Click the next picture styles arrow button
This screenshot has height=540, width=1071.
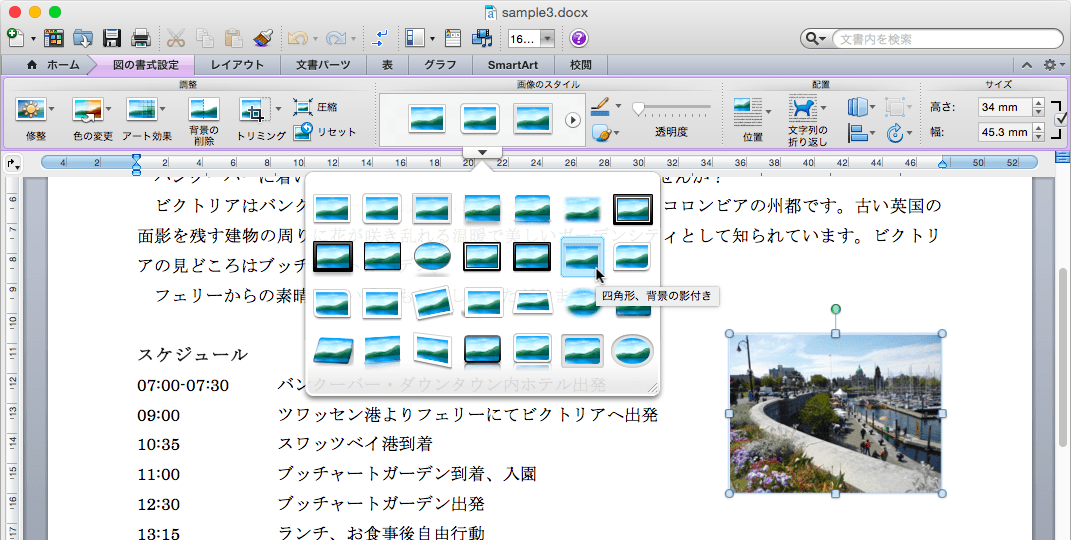coord(573,120)
